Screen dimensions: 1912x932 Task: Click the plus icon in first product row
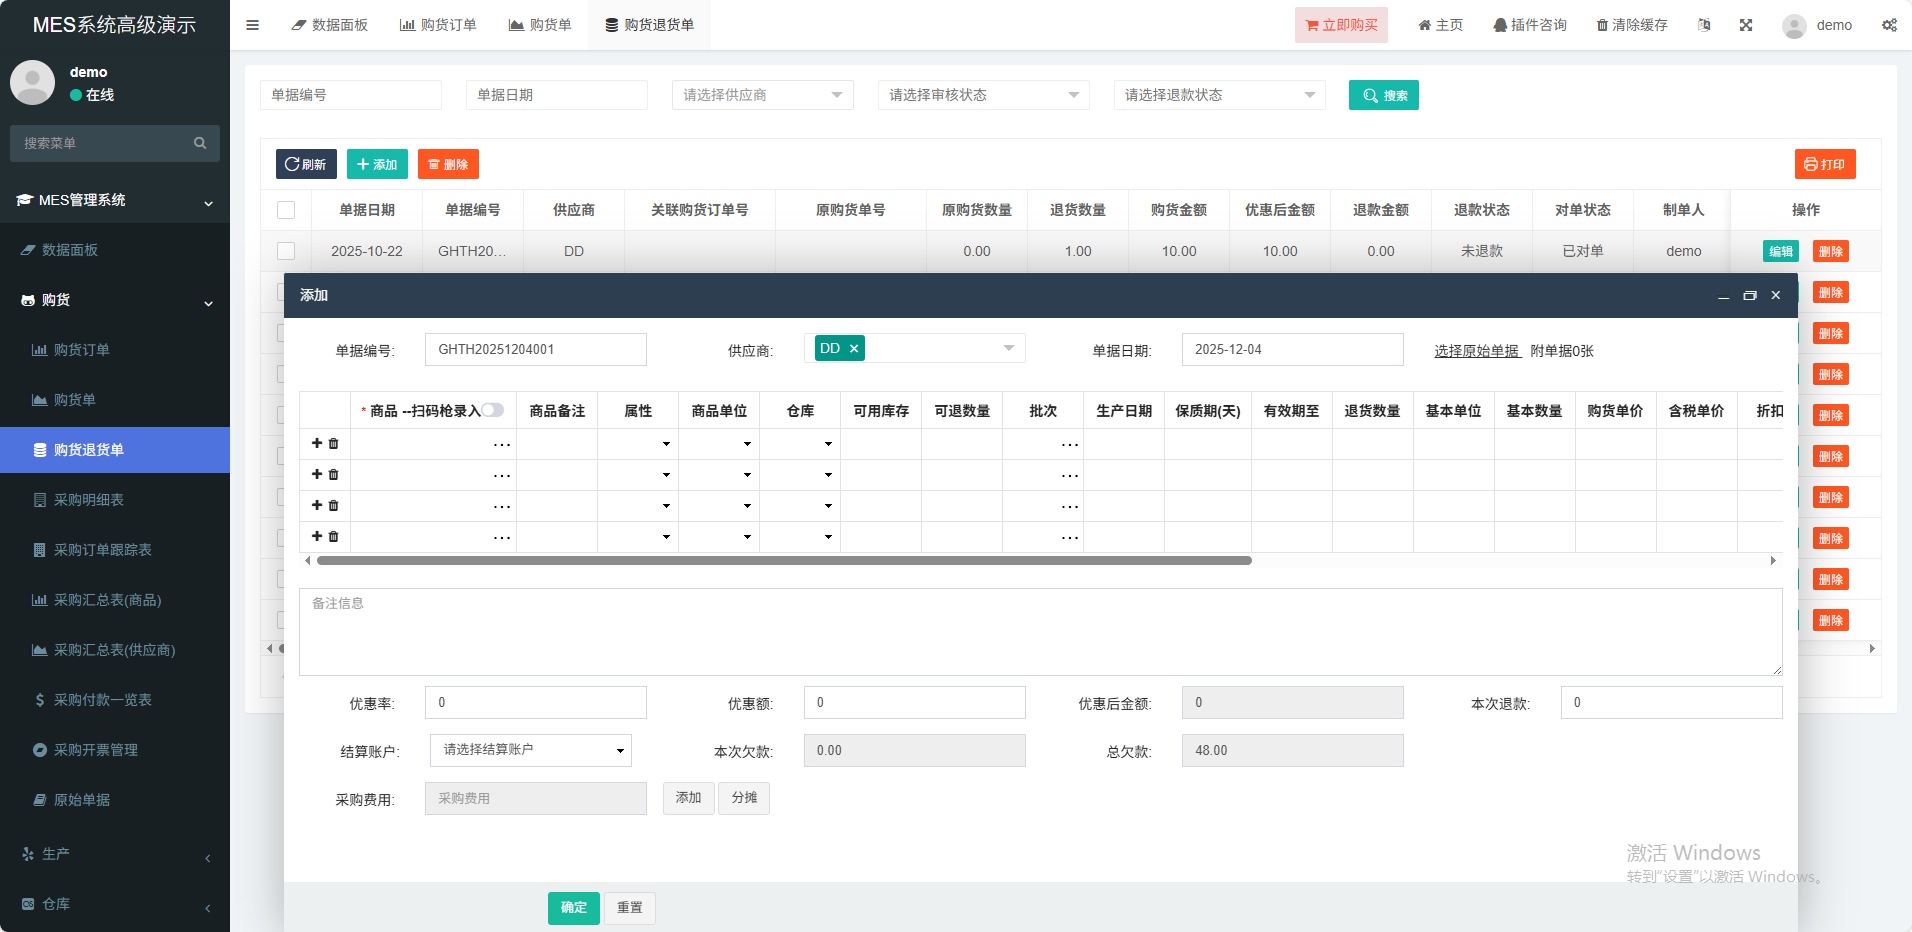pos(317,443)
